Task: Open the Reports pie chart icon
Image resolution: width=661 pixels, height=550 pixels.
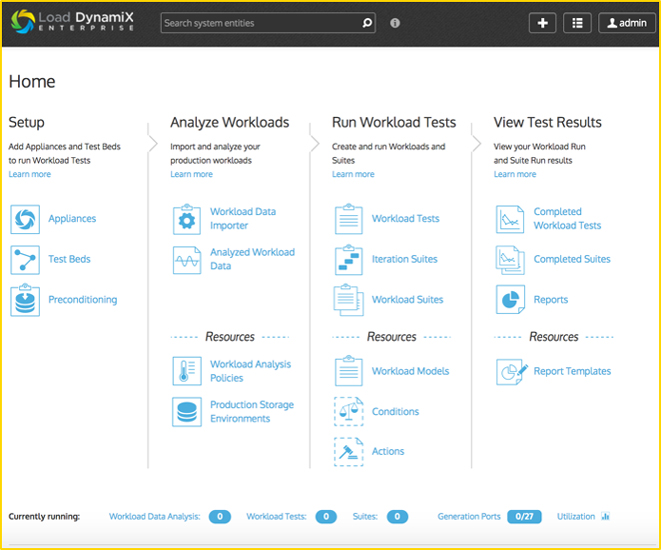Action: tap(510, 300)
